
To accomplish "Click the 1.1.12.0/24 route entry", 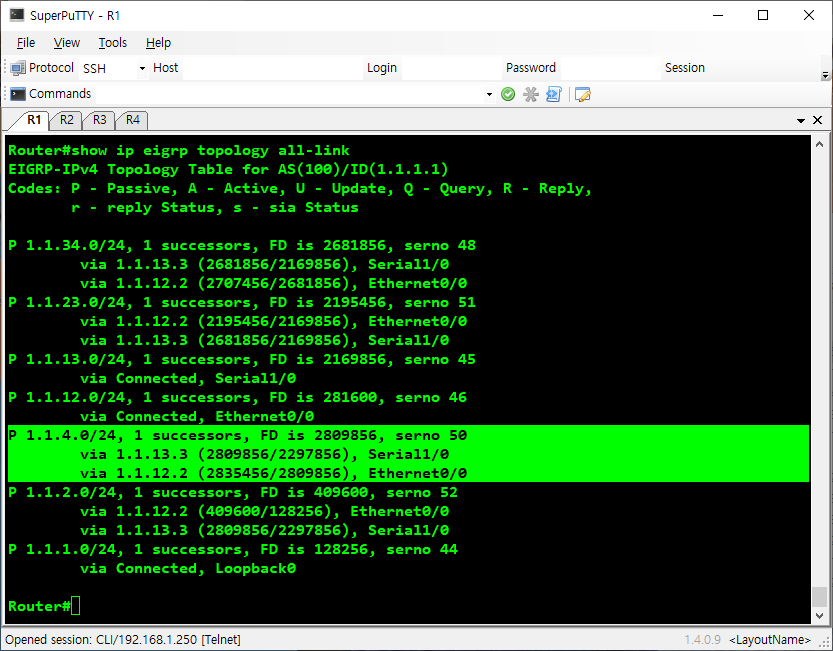I will [x=237, y=398].
